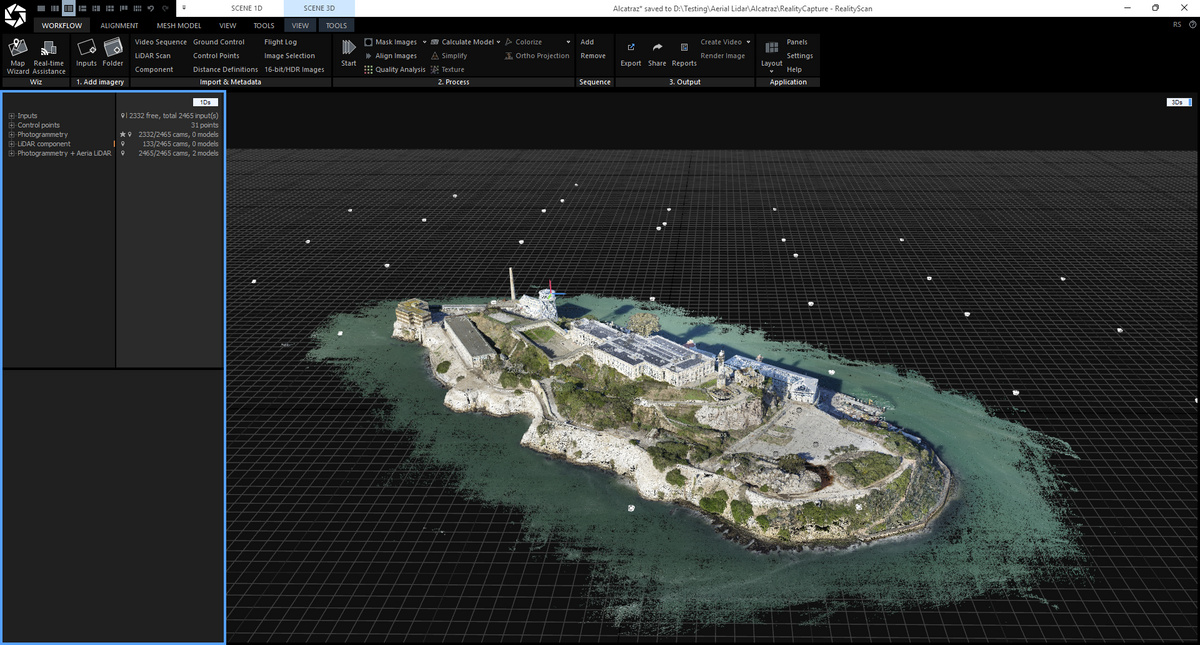Click Video Sequence import
This screenshot has height=645, width=1200.
pyautogui.click(x=161, y=42)
